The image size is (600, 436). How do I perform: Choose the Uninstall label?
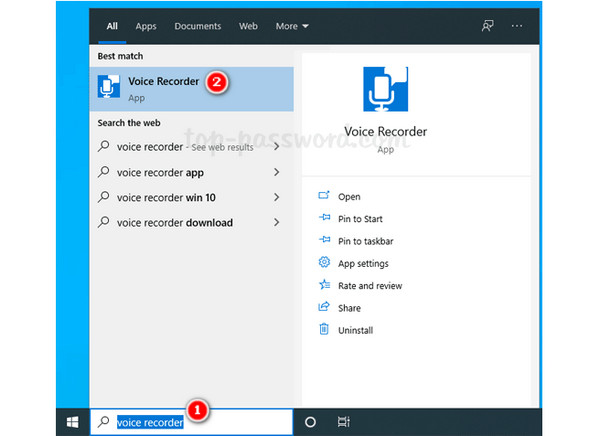355,330
